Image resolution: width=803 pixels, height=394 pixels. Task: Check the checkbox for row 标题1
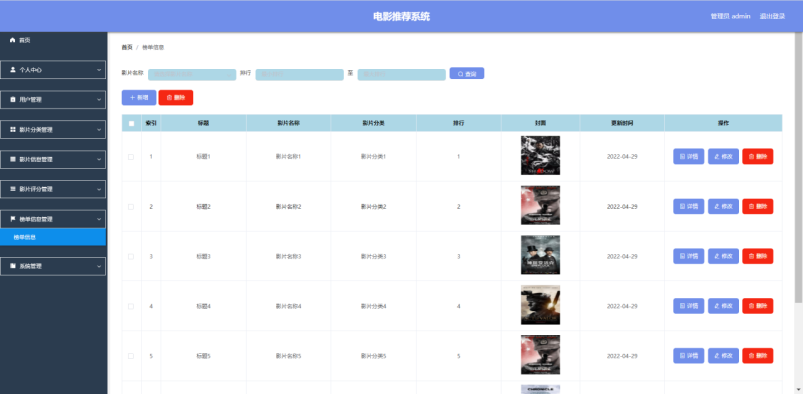click(x=131, y=157)
